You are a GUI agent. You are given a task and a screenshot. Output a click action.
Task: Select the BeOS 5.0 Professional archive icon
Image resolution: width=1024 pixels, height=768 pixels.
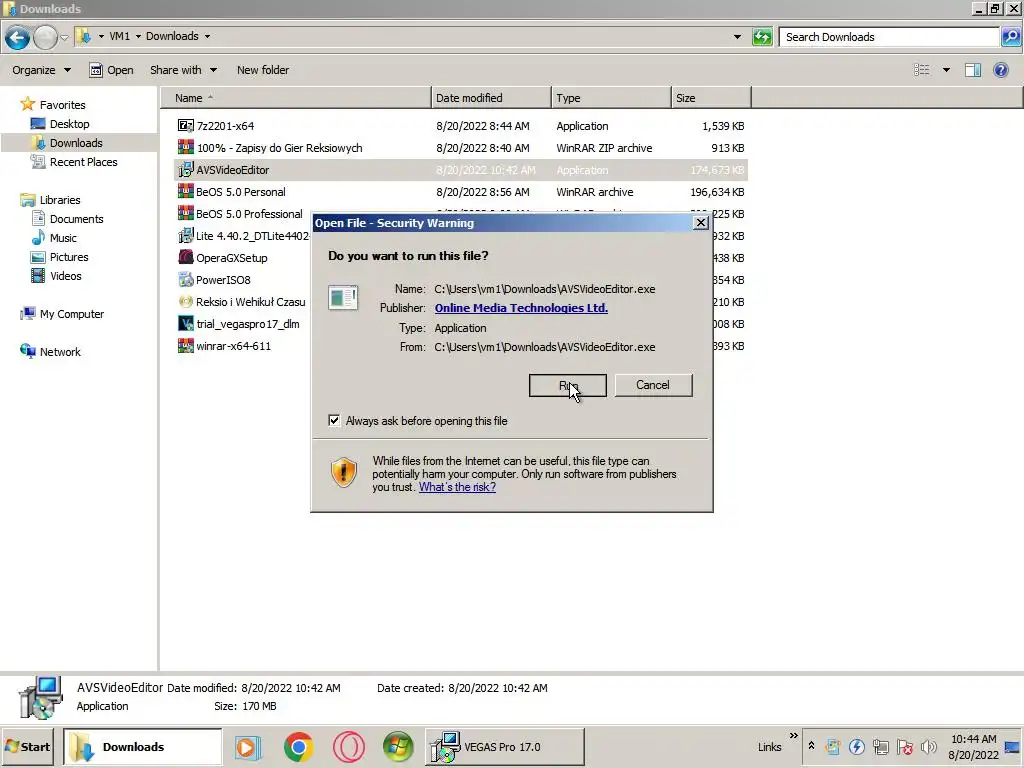click(x=185, y=213)
